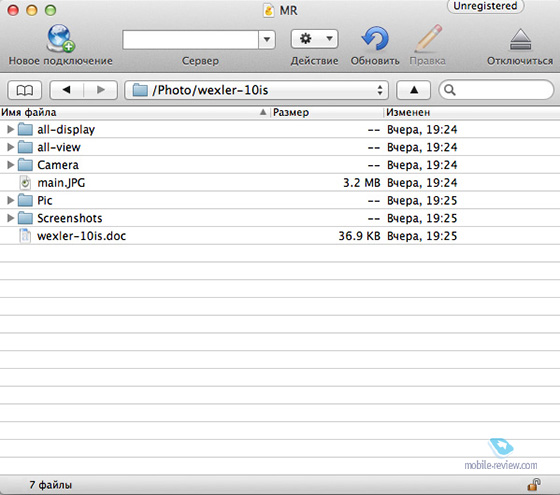The width and height of the screenshot is (560, 495).
Task: Expand the all-display folder triangle
Action: click(x=10, y=129)
